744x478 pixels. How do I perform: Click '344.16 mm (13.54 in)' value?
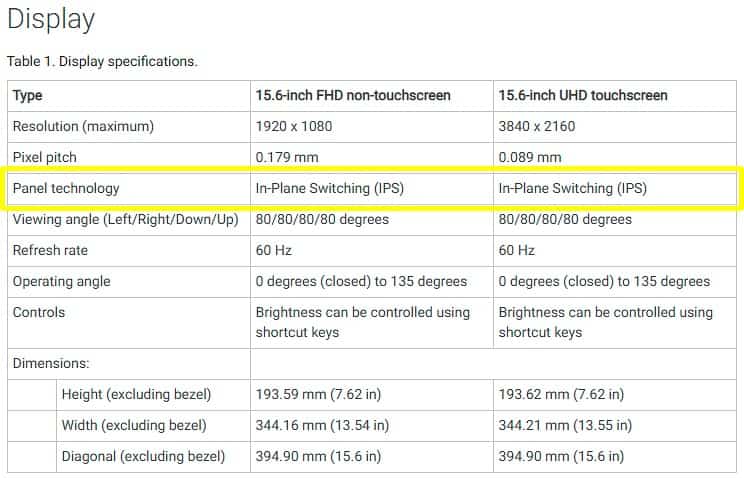point(322,425)
